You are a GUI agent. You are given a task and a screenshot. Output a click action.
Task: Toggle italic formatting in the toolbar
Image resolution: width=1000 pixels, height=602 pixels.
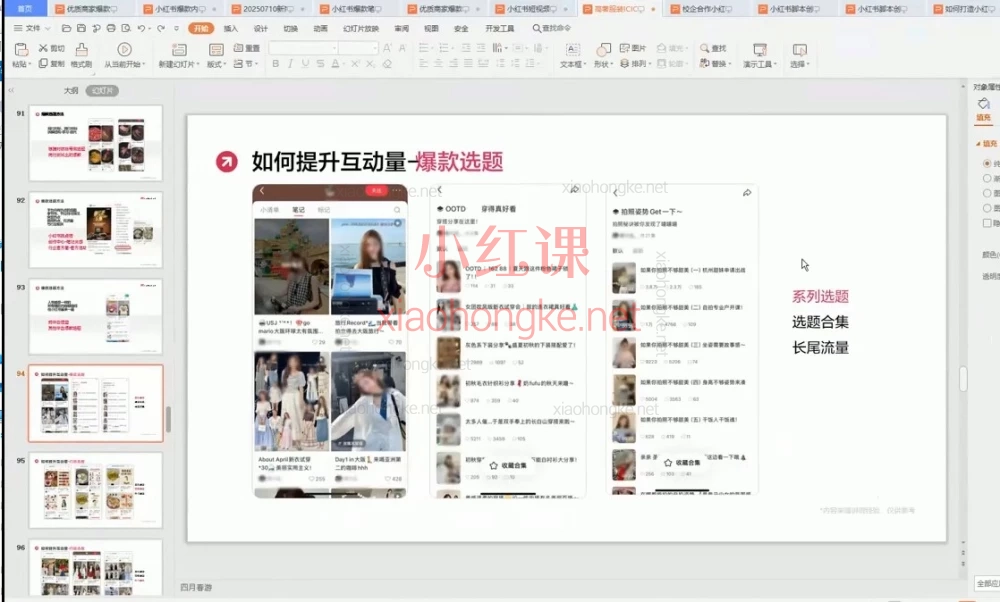[x=289, y=62]
